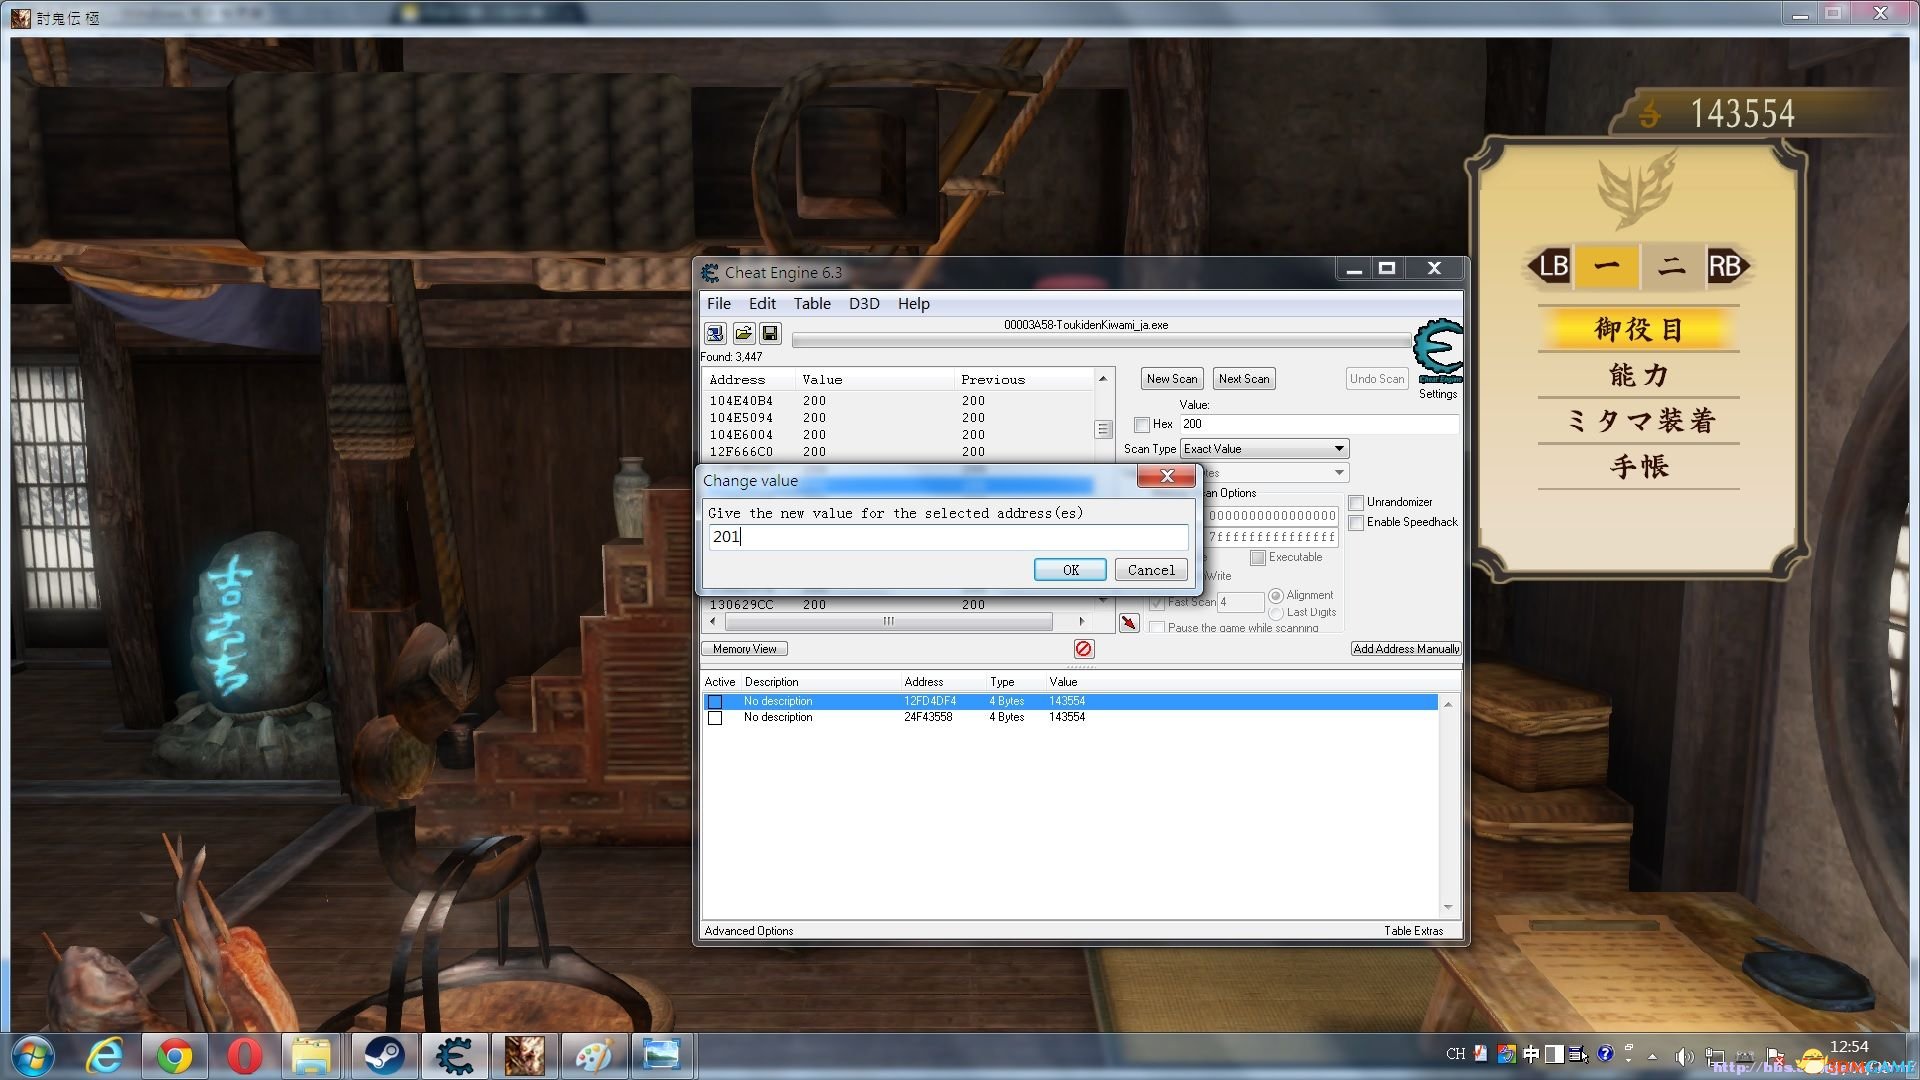The width and height of the screenshot is (1920, 1080).
Task: Click the New Scan button
Action: [1172, 379]
